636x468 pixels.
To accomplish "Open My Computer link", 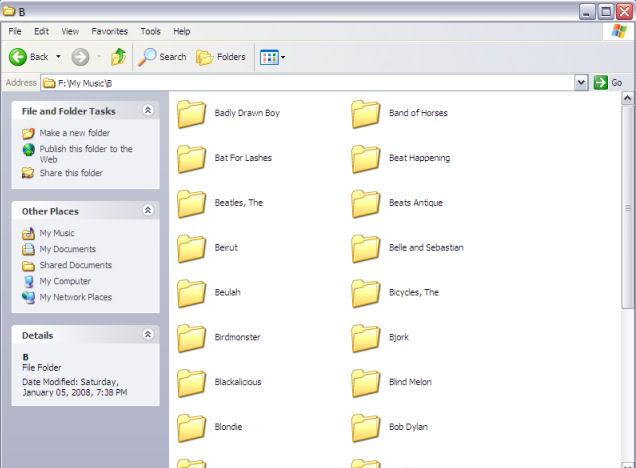I will [65, 281].
